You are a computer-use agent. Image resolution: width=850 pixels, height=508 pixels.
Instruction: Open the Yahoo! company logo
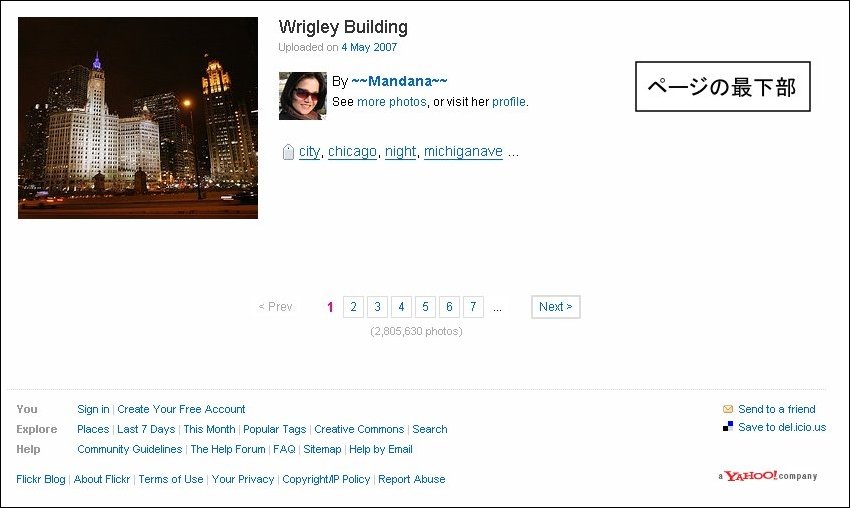[x=768, y=476]
